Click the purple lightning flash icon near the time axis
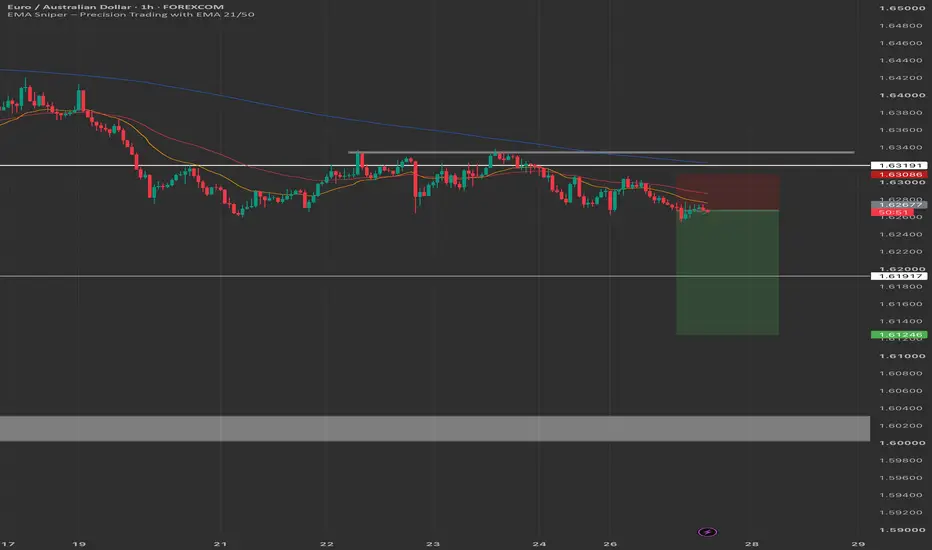Screen dimensions: 932x550 (707, 532)
